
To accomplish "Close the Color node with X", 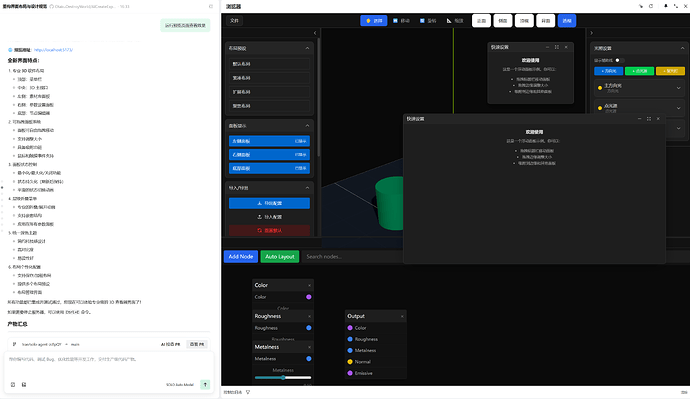I will (309, 286).
